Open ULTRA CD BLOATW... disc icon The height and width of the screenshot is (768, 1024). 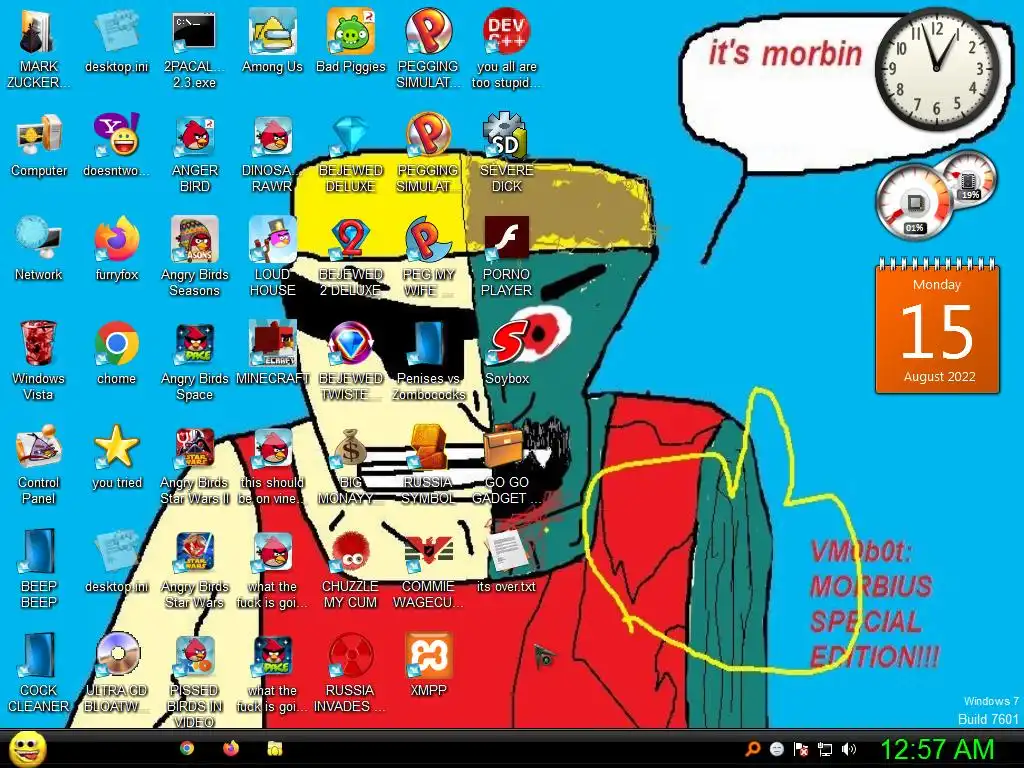pyautogui.click(x=118, y=654)
